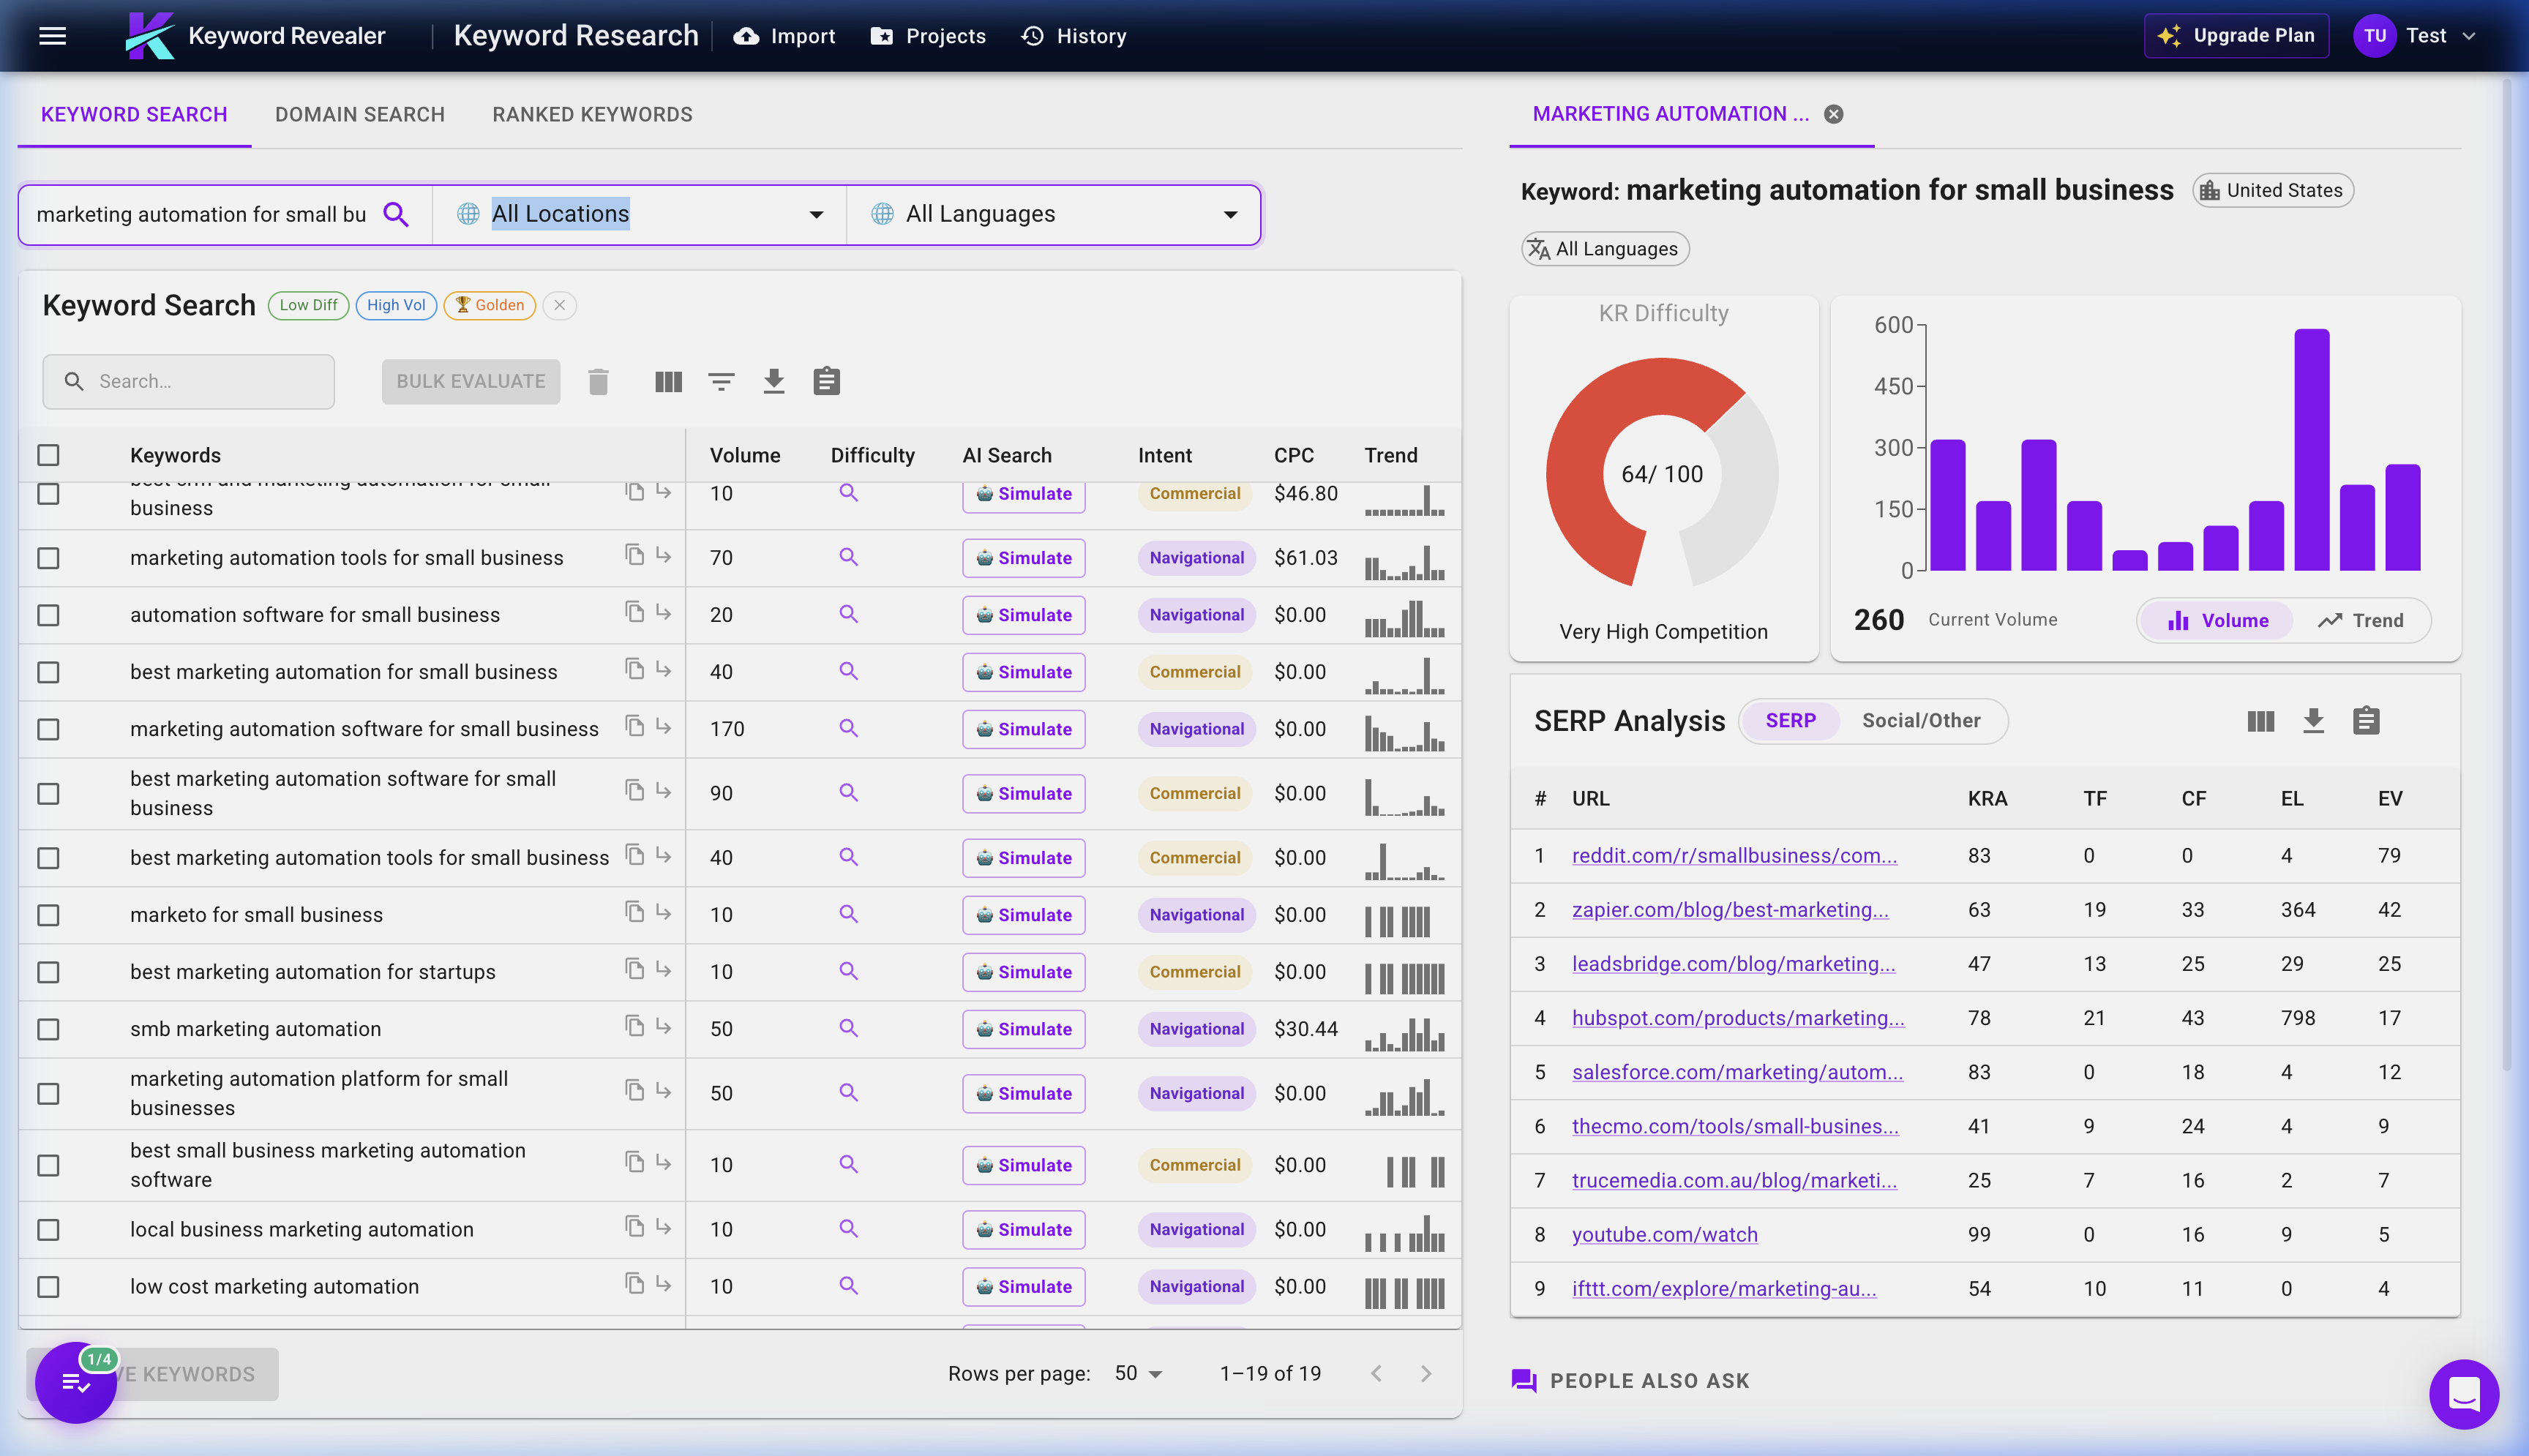Click the search magnifier icon in keyword field
The image size is (2529, 1456).
point(396,214)
